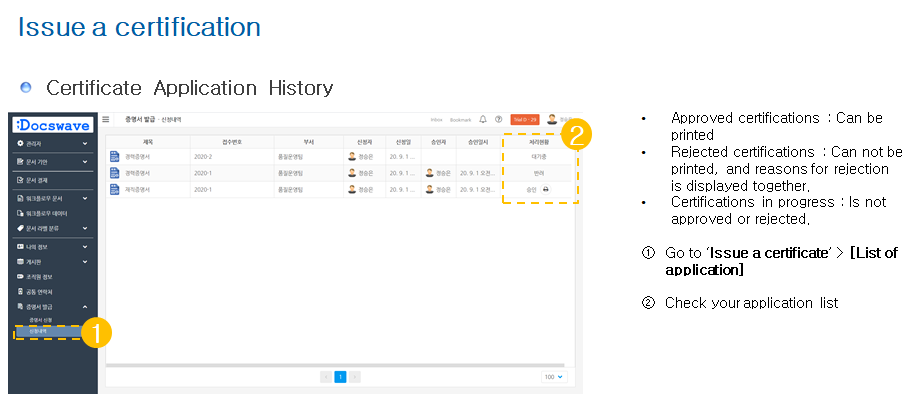This screenshot has height=394, width=918.
Task: Click approver avatar in rejected 경력증명서 row
Action: coord(430,173)
